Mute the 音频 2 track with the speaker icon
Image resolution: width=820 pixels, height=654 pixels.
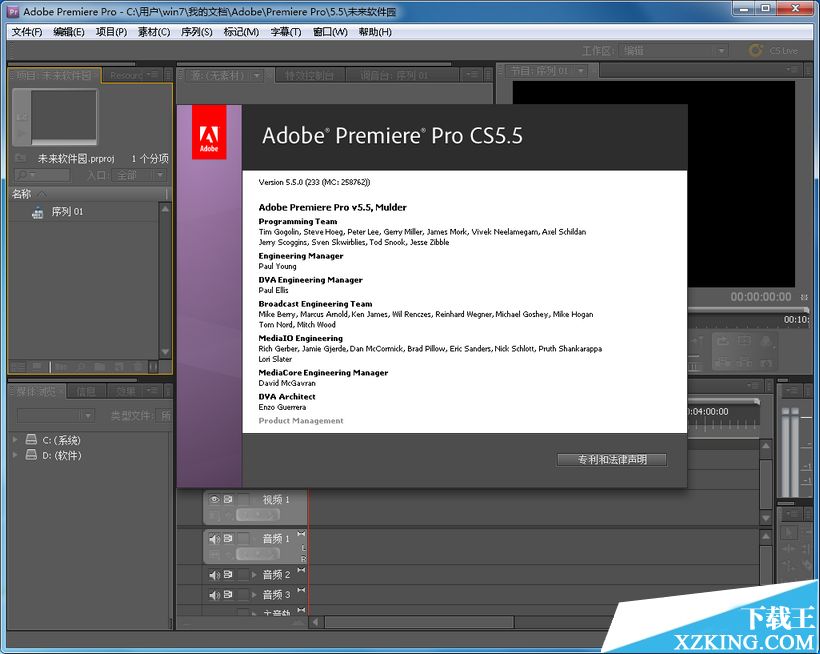click(x=214, y=575)
